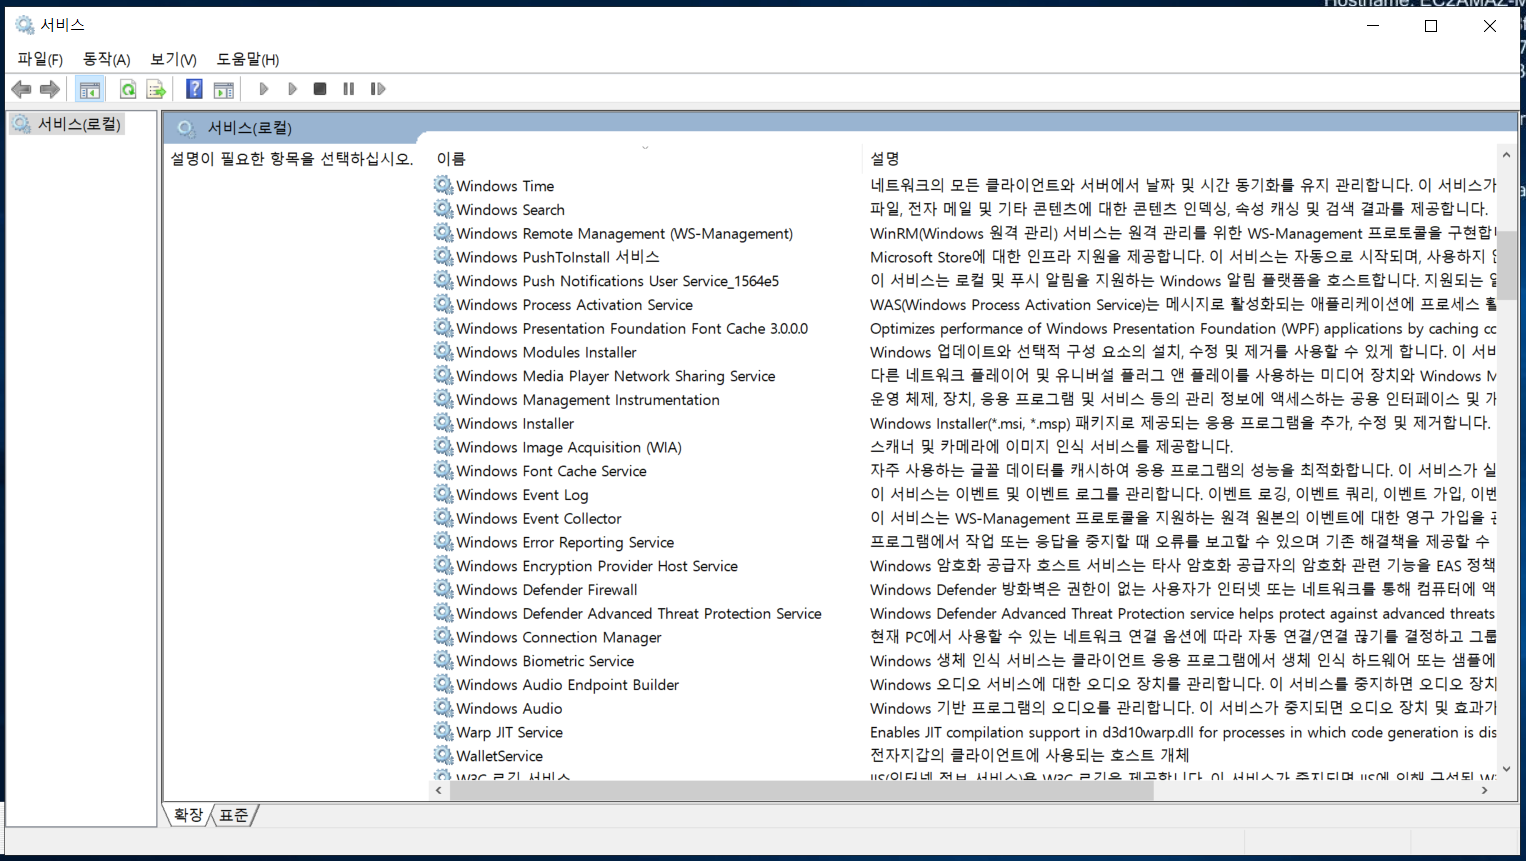Click the gear icon beside Windows Event Log
The image size is (1526, 861).
pyautogui.click(x=443, y=494)
